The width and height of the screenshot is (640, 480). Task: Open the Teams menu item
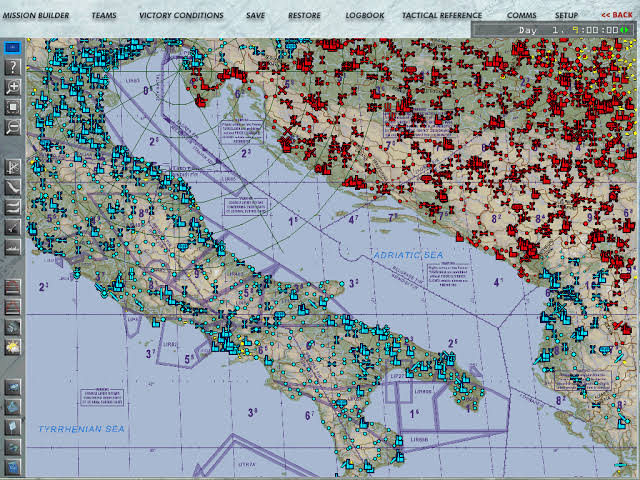(104, 16)
